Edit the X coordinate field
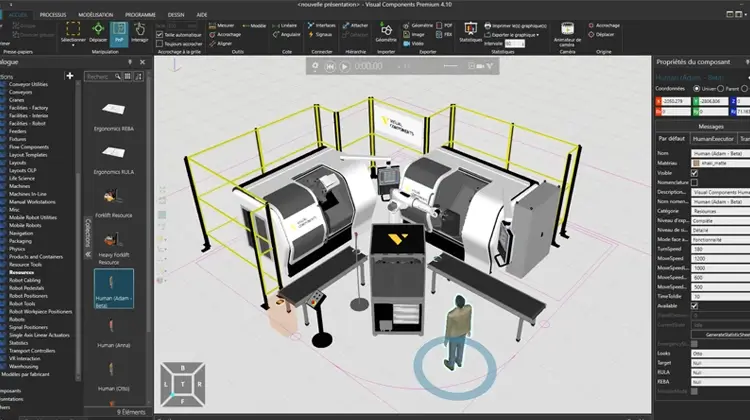The image size is (750, 420). pyautogui.click(x=673, y=101)
